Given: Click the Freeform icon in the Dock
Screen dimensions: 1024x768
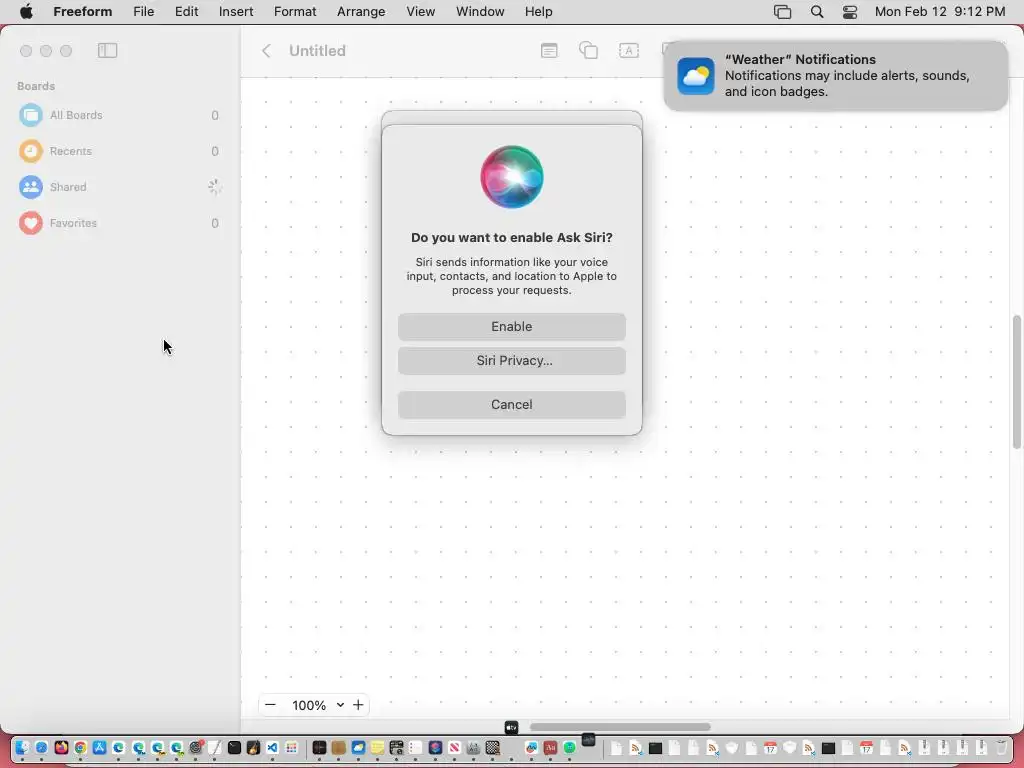Looking at the screenshot, I should pyautogui.click(x=532, y=747).
